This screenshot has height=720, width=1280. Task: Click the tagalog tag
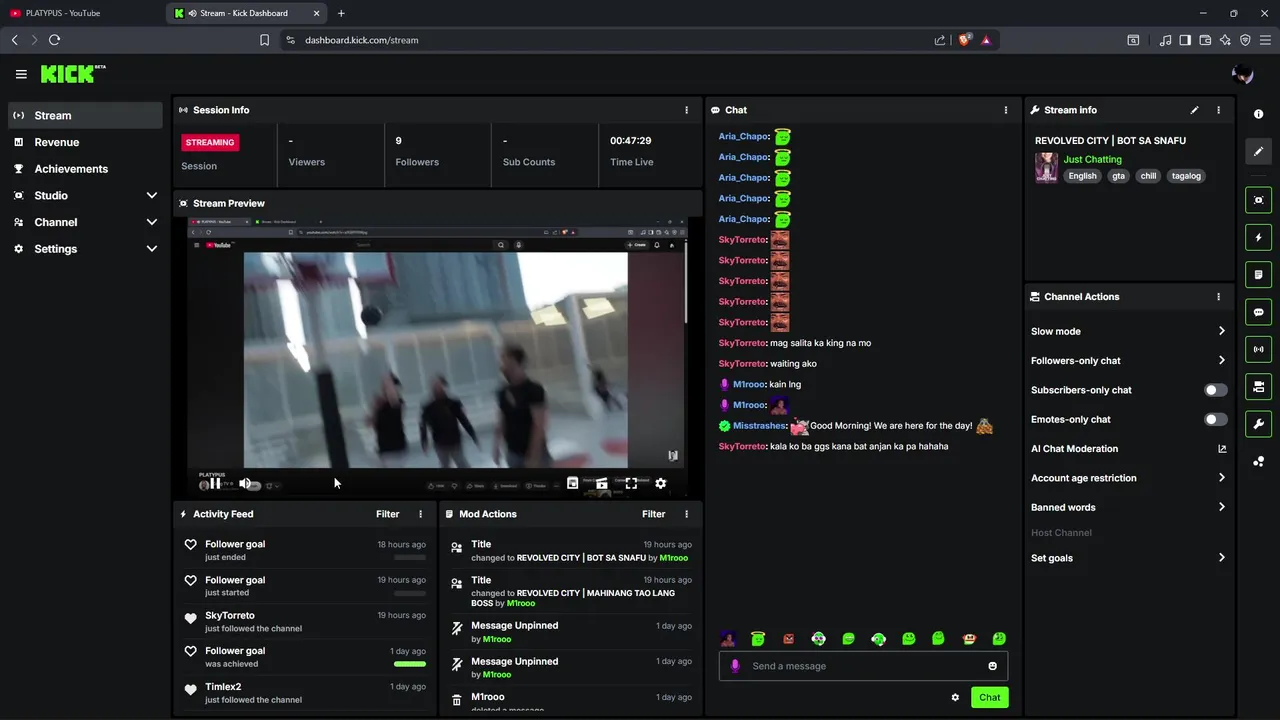tap(1186, 176)
